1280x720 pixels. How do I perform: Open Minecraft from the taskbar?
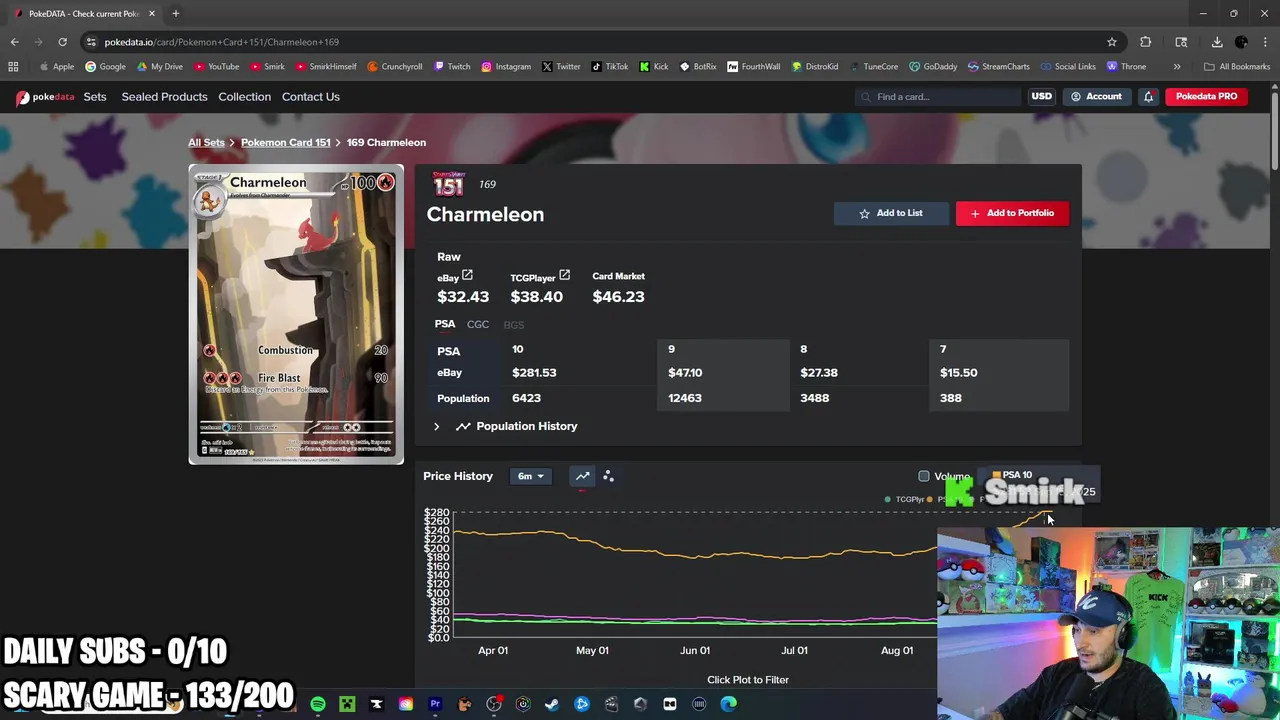tap(347, 704)
